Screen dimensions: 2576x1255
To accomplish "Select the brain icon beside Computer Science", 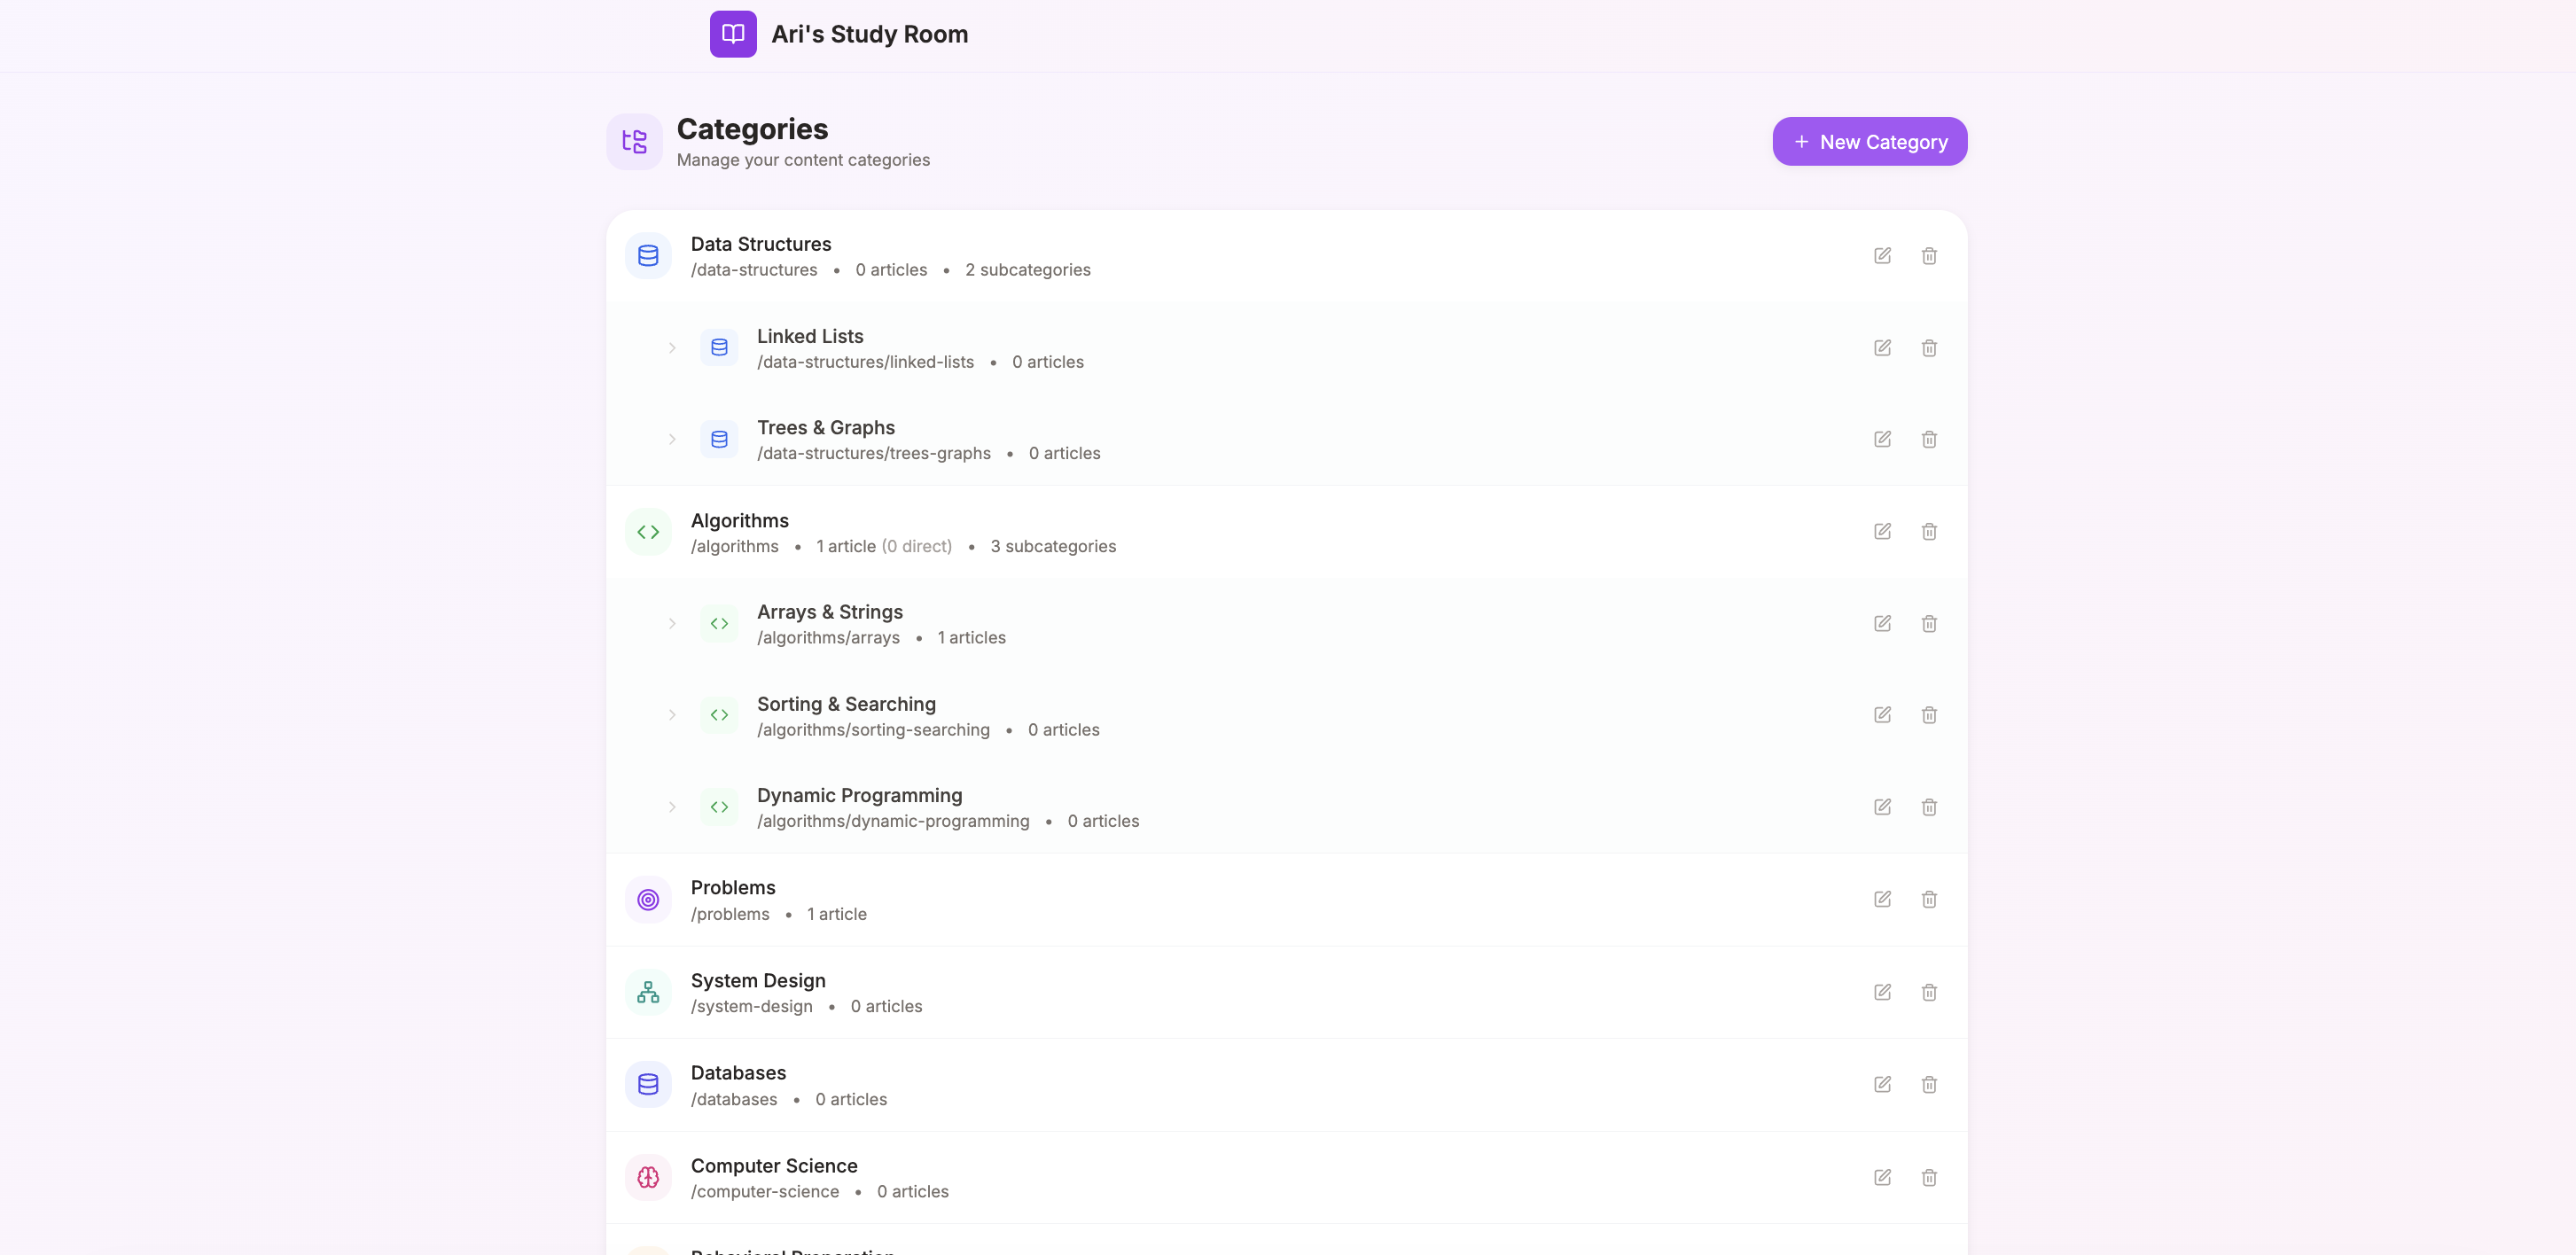I will (648, 1177).
